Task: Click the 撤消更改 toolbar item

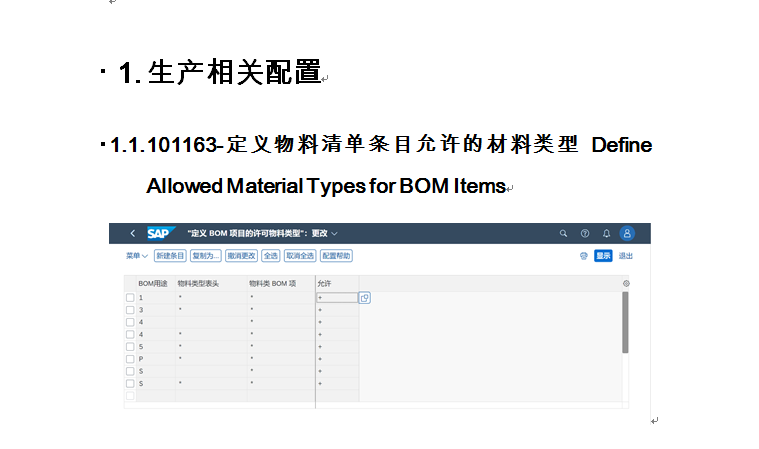Action: 241,256
